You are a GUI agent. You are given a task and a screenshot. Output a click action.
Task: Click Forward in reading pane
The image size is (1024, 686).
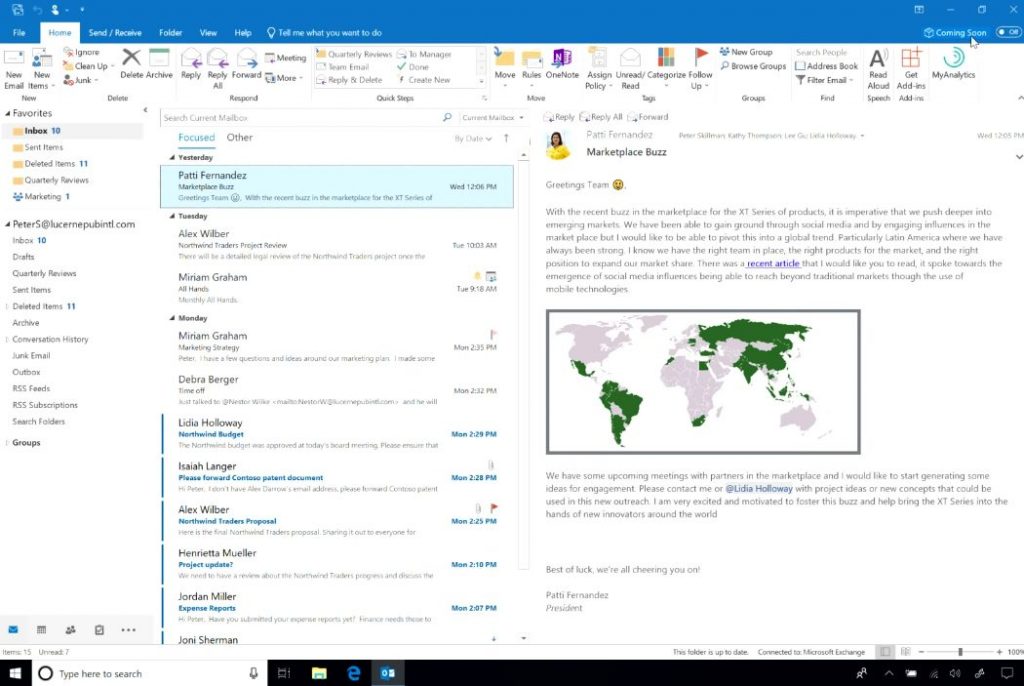pyautogui.click(x=648, y=117)
